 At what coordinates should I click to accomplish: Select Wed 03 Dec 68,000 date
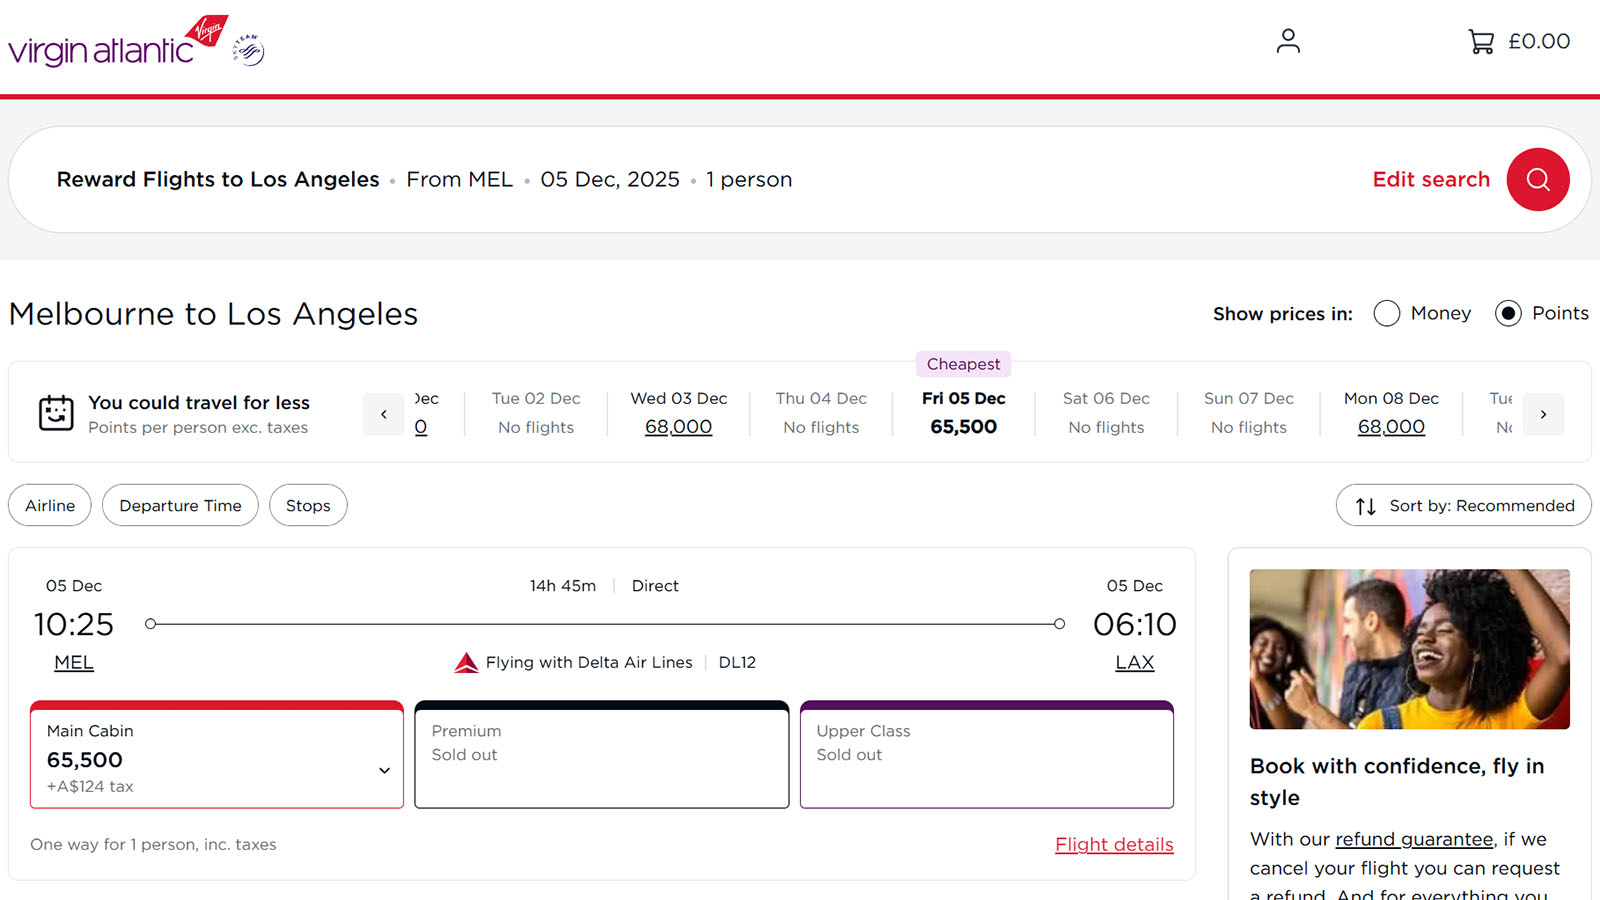tap(678, 413)
